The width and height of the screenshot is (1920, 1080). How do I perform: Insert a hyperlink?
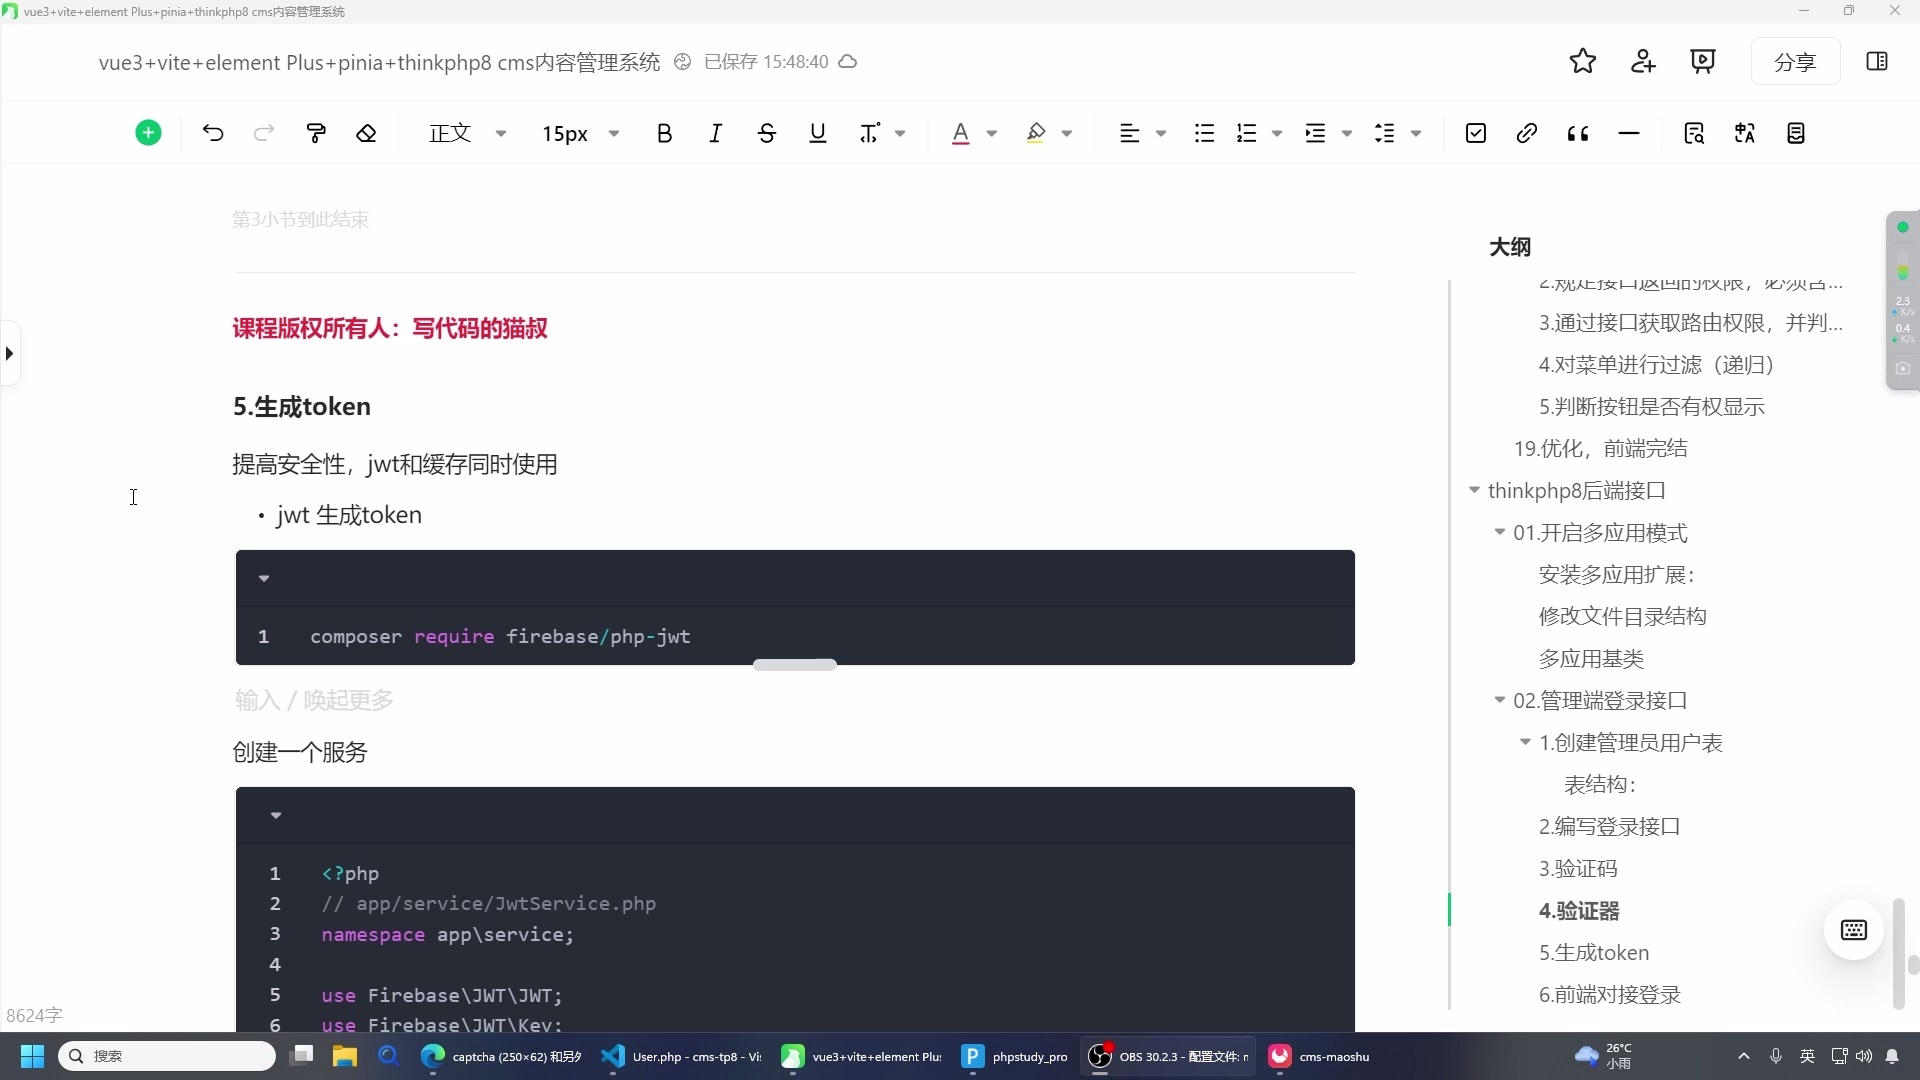pos(1527,133)
